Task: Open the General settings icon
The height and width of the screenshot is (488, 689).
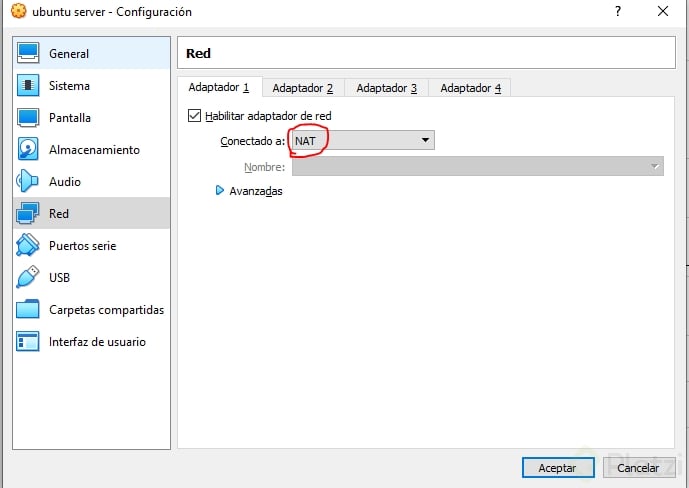Action: (x=28, y=54)
